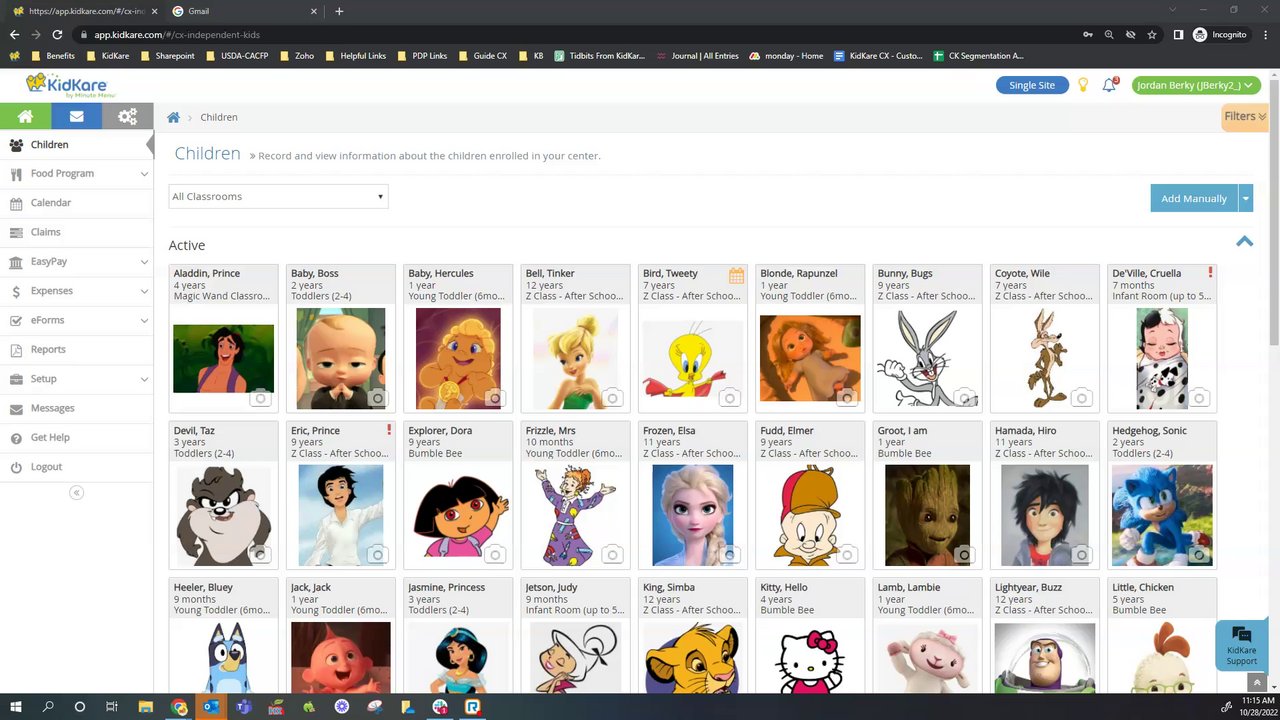Click Children breadcrumb link
The height and width of the screenshot is (720, 1280).
pos(219,117)
